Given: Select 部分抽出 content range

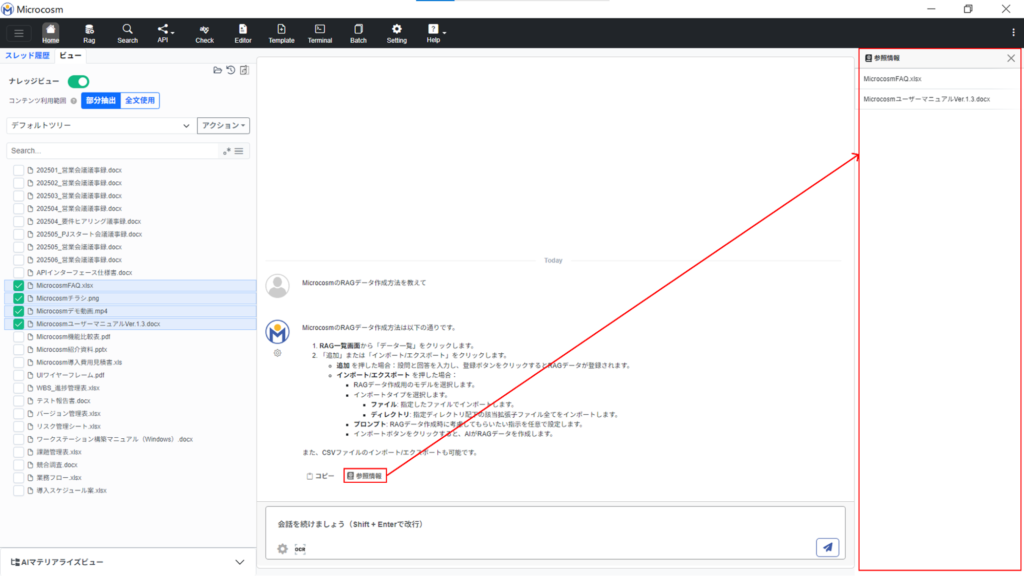Looking at the screenshot, I should [x=101, y=101].
